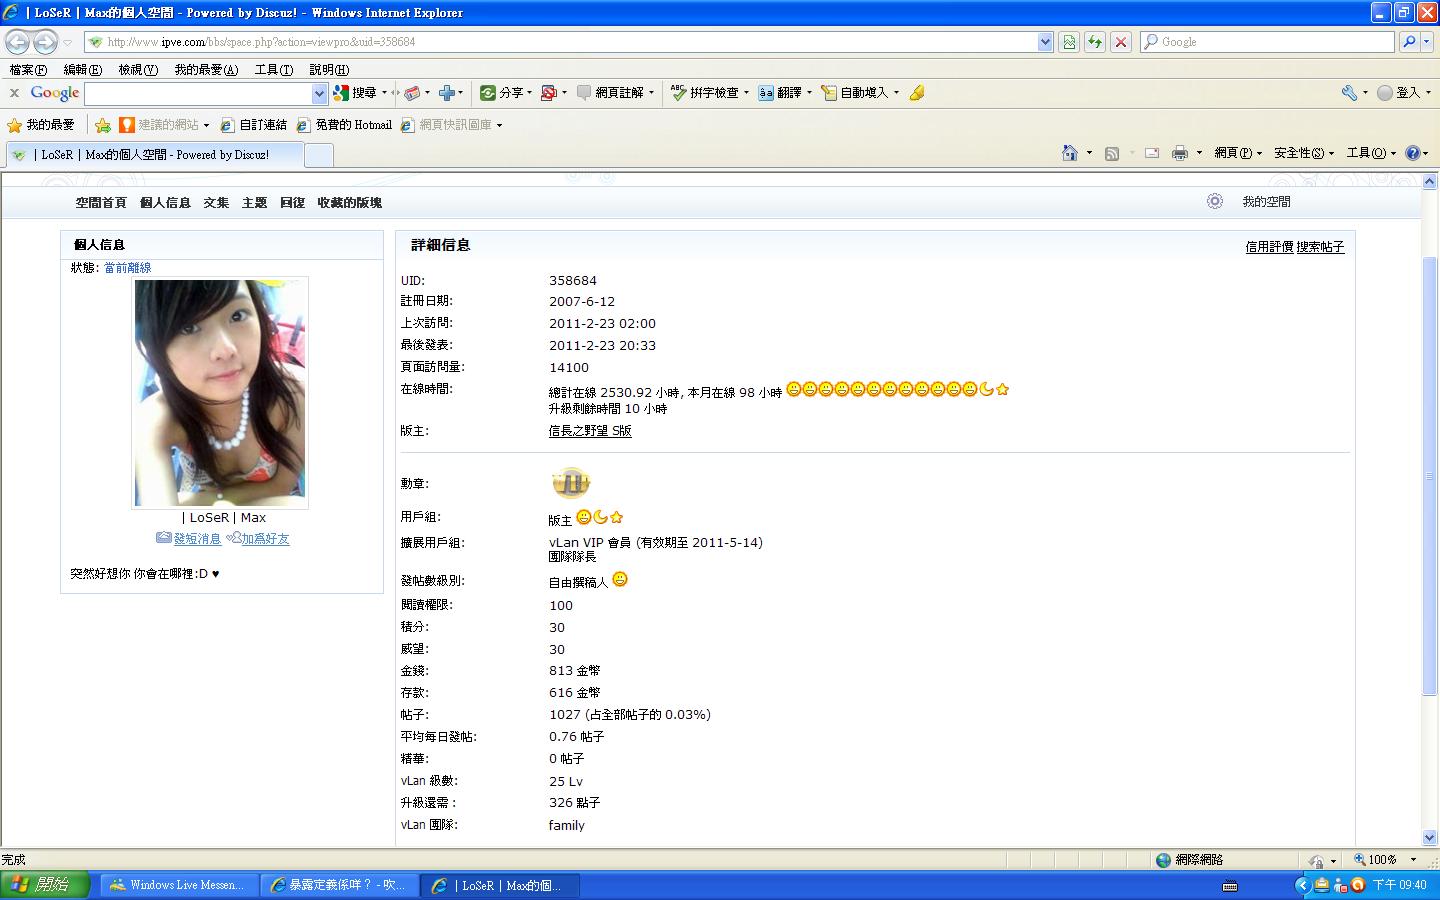Click the 發短消息 link
The height and width of the screenshot is (900, 1440).
(x=197, y=539)
